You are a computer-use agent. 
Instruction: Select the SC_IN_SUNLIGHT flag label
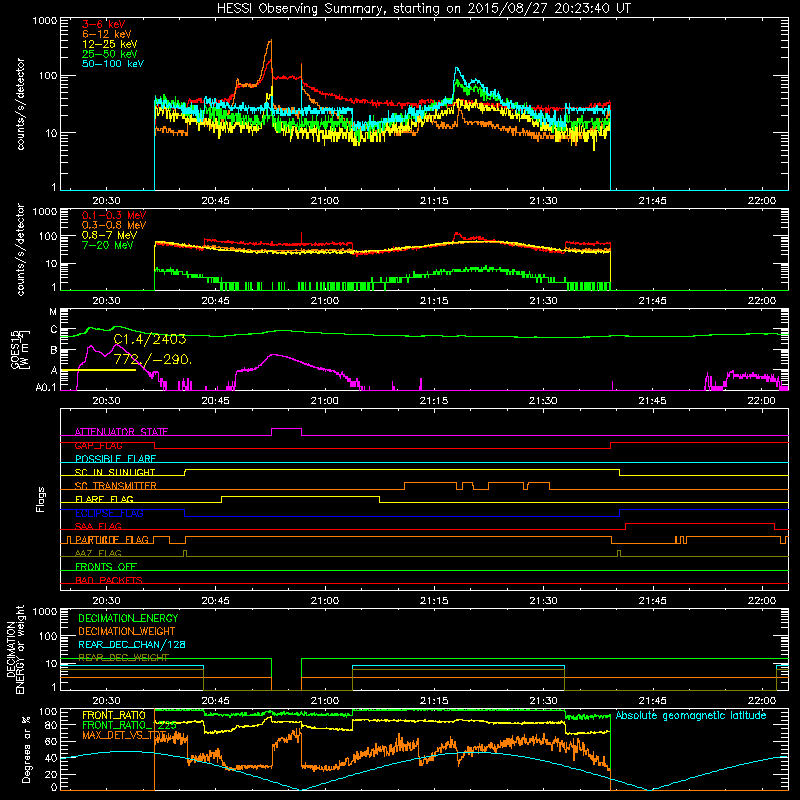pyautogui.click(x=114, y=472)
